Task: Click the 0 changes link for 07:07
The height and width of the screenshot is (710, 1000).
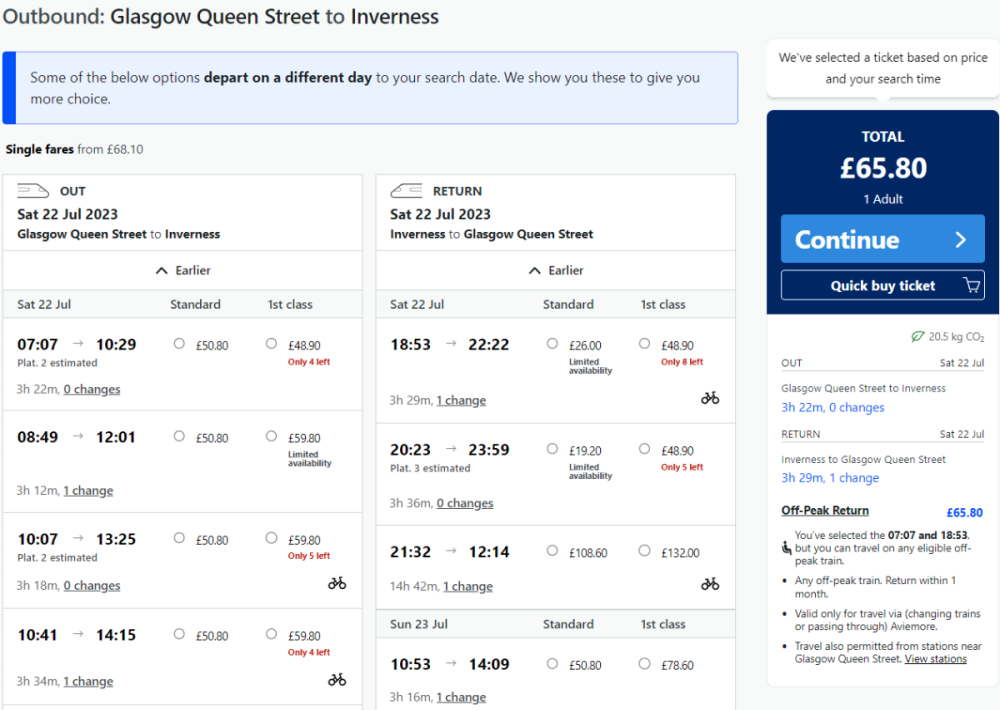Action: [92, 389]
